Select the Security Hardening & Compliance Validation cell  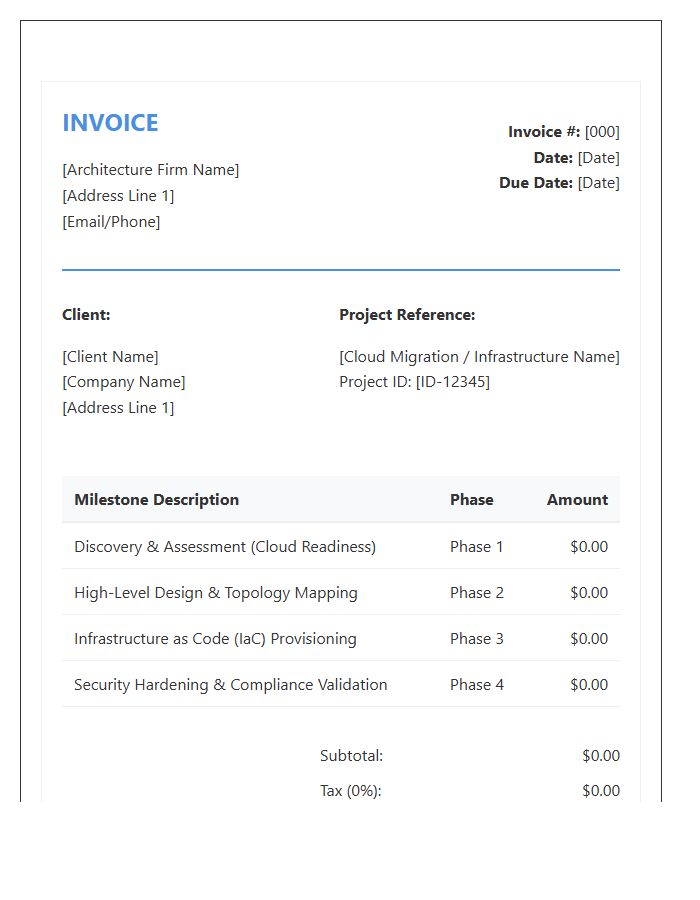coord(231,684)
